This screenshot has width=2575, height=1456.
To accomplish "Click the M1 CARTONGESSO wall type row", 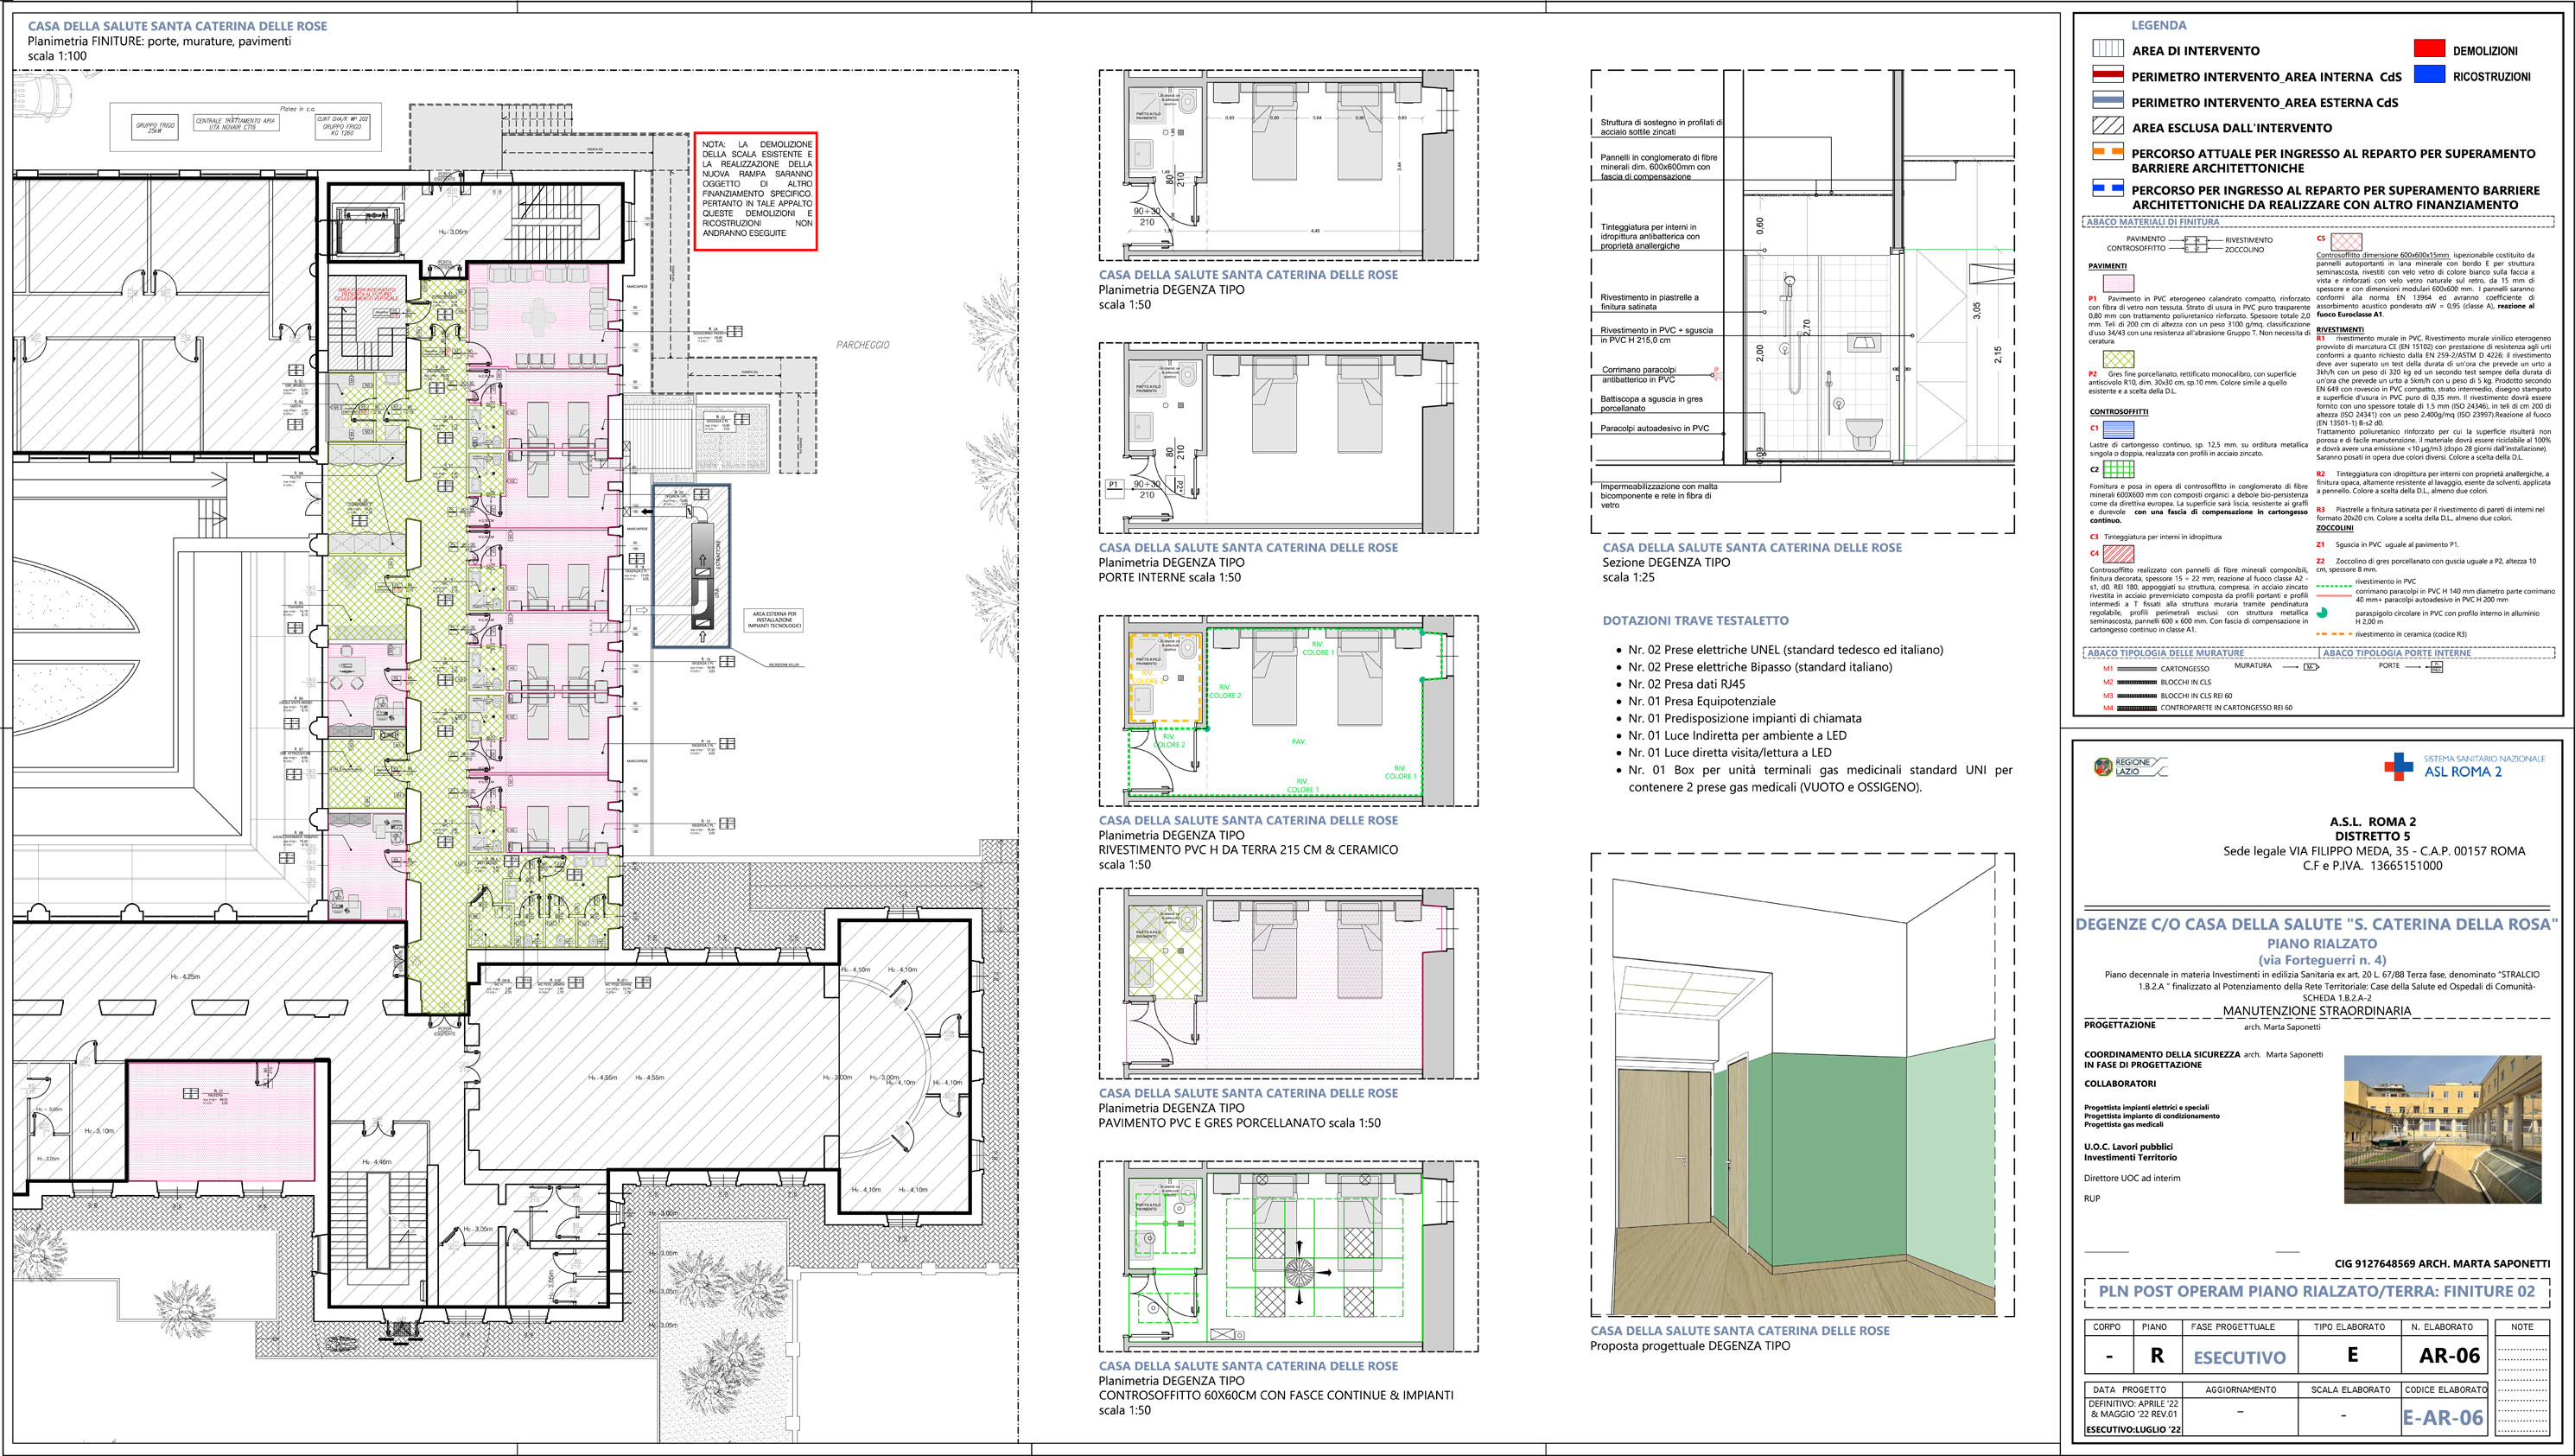I will tap(2156, 668).
